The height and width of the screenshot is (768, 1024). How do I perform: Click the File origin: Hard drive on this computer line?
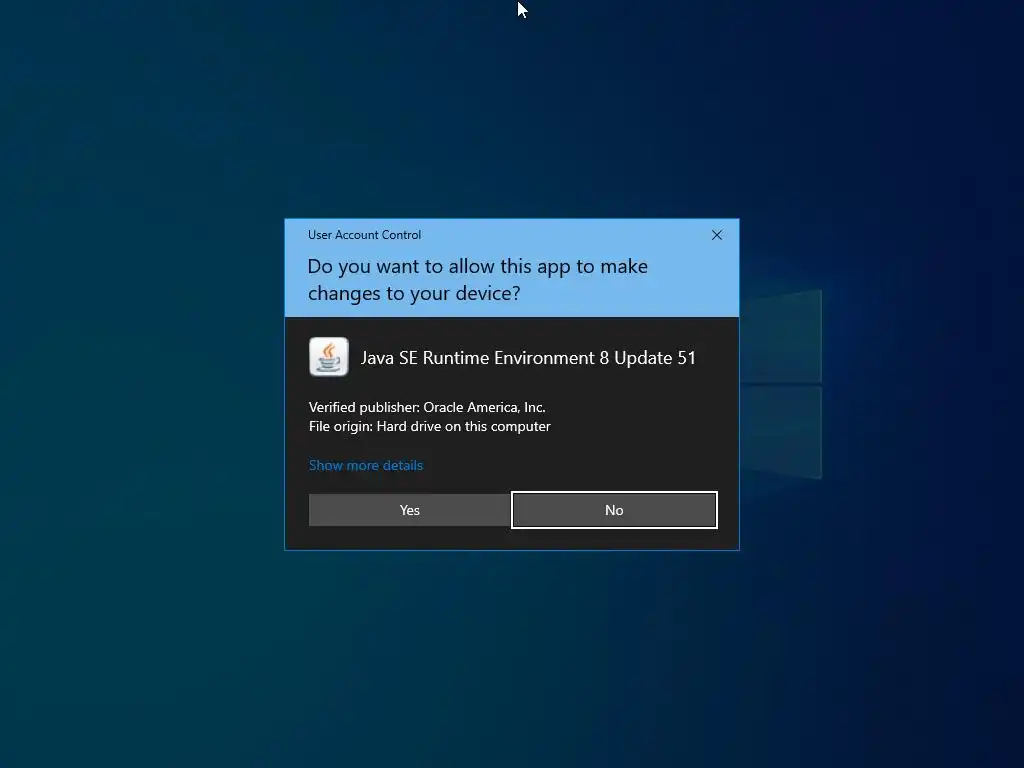[430, 426]
